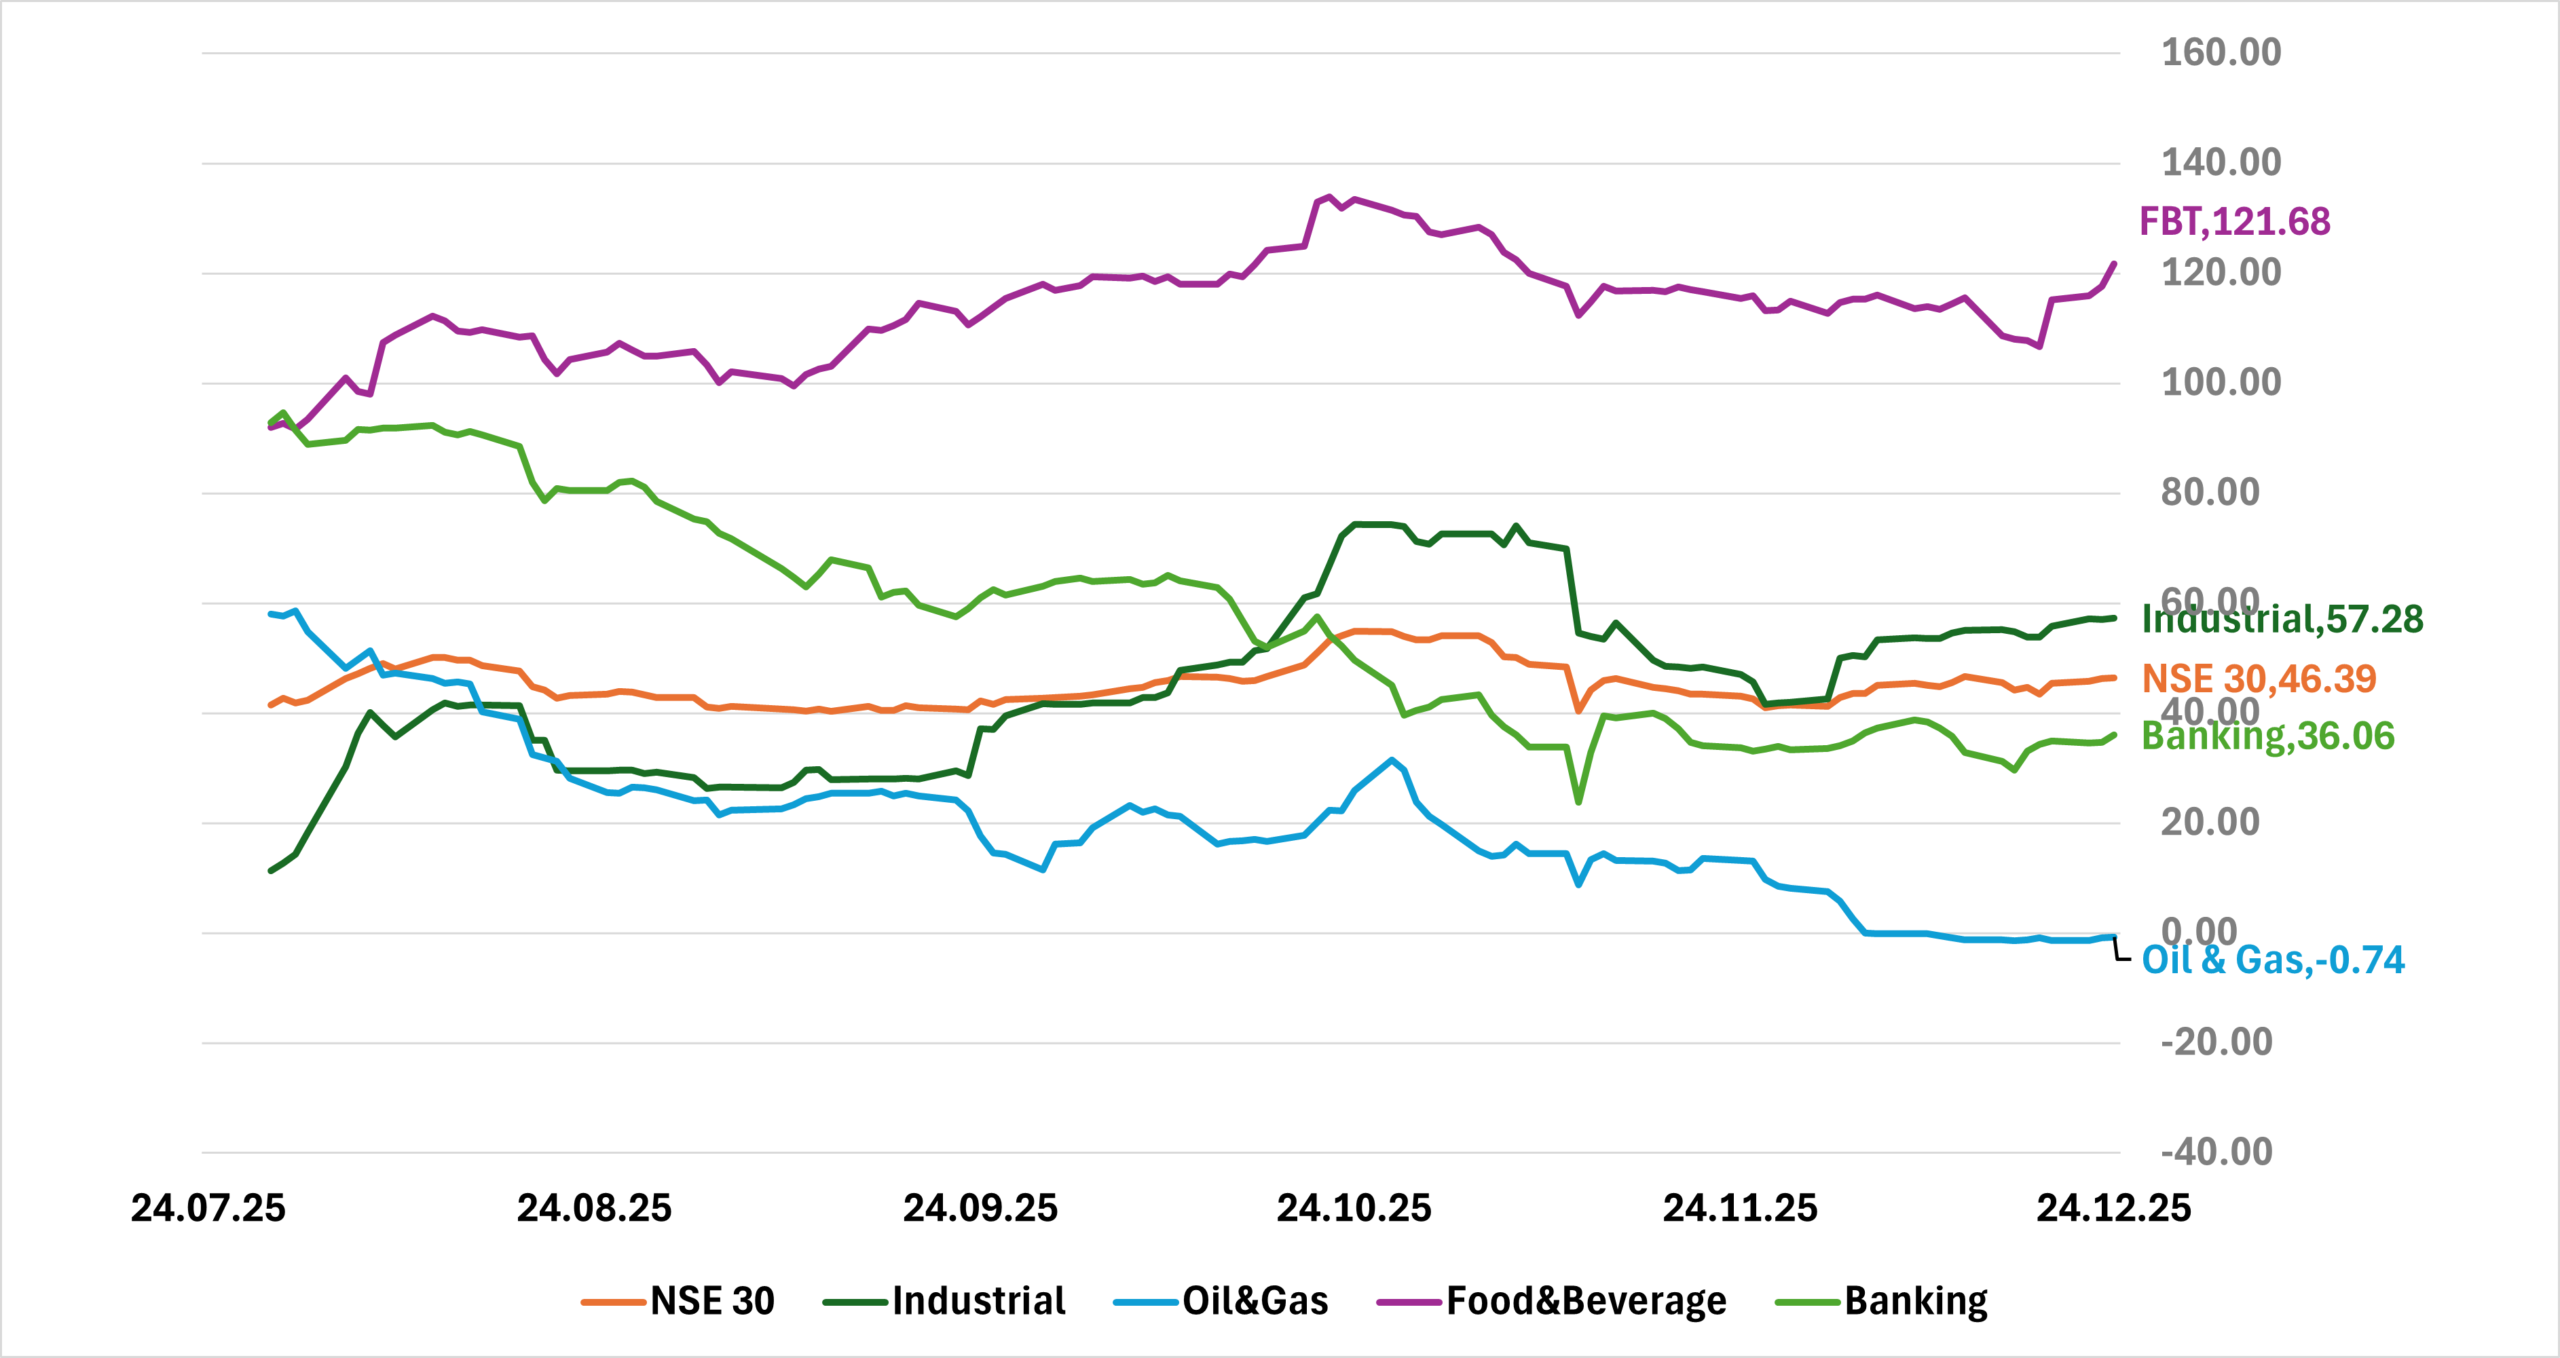Image resolution: width=2560 pixels, height=1358 pixels.
Task: Click the Banking legend label
Action: coord(1916,1301)
